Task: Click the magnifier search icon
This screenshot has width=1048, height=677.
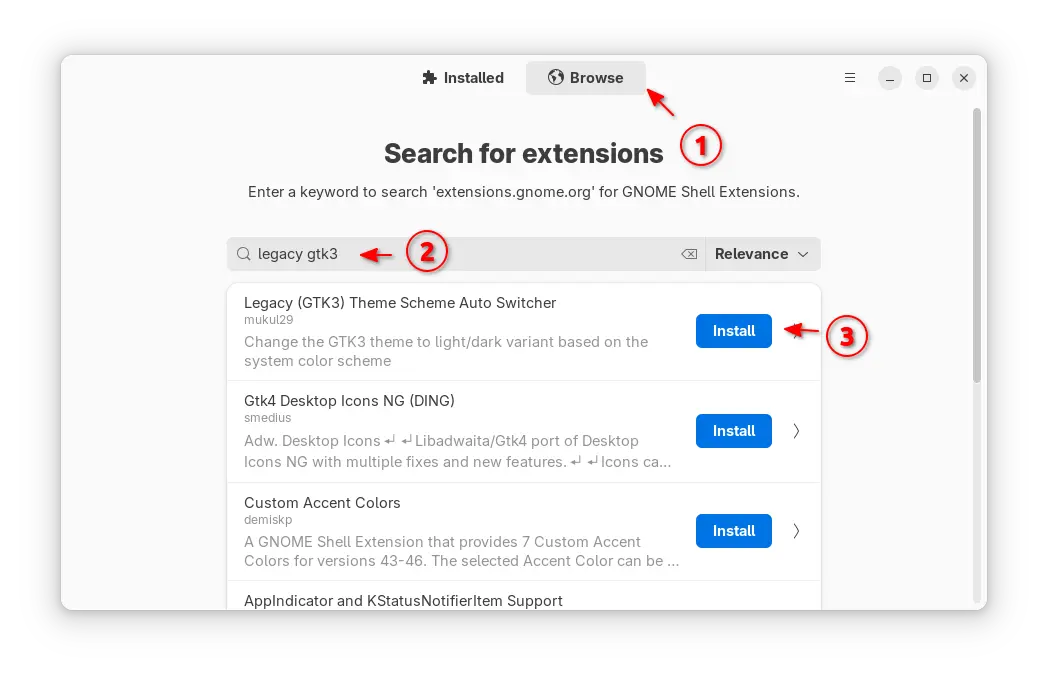Action: (x=244, y=254)
